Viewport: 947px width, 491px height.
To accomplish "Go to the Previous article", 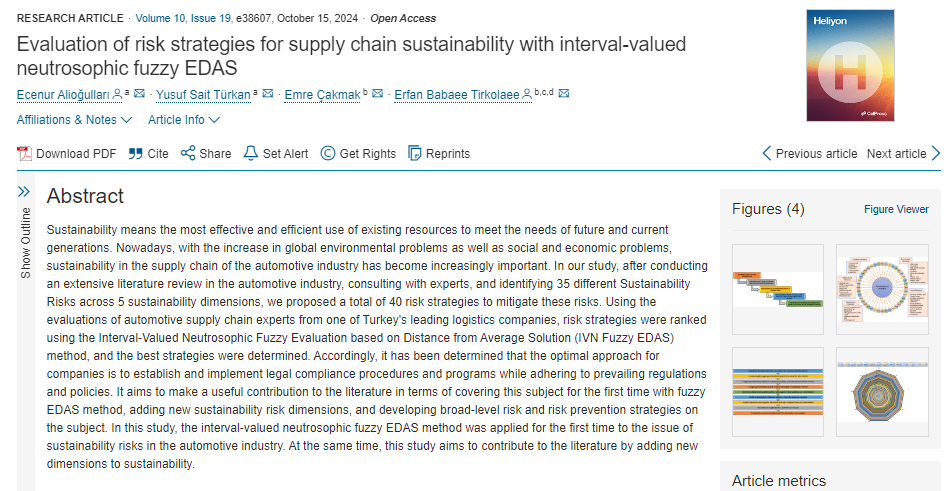I will point(809,153).
